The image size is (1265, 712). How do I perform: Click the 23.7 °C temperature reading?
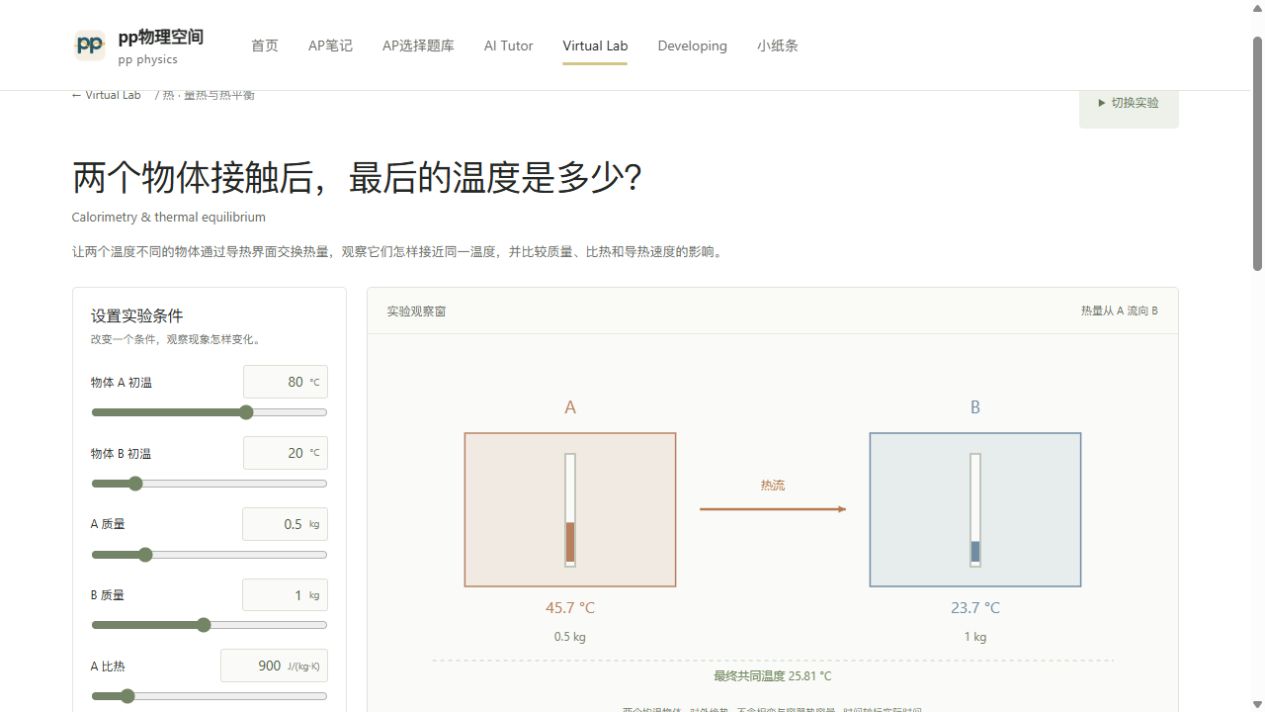[975, 608]
